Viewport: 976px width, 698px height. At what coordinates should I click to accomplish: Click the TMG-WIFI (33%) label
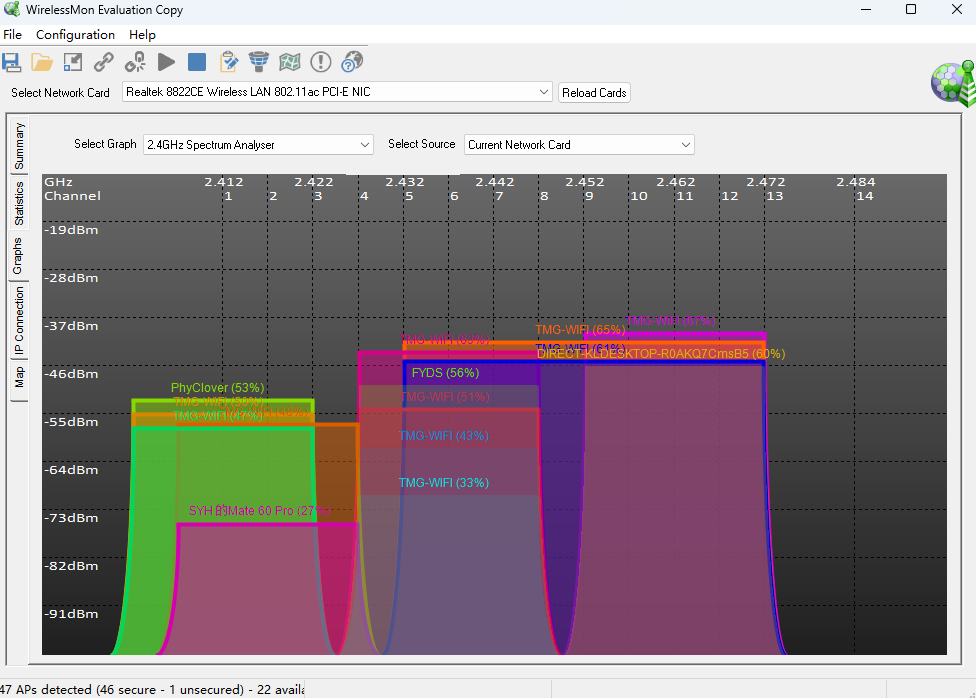coord(444,483)
